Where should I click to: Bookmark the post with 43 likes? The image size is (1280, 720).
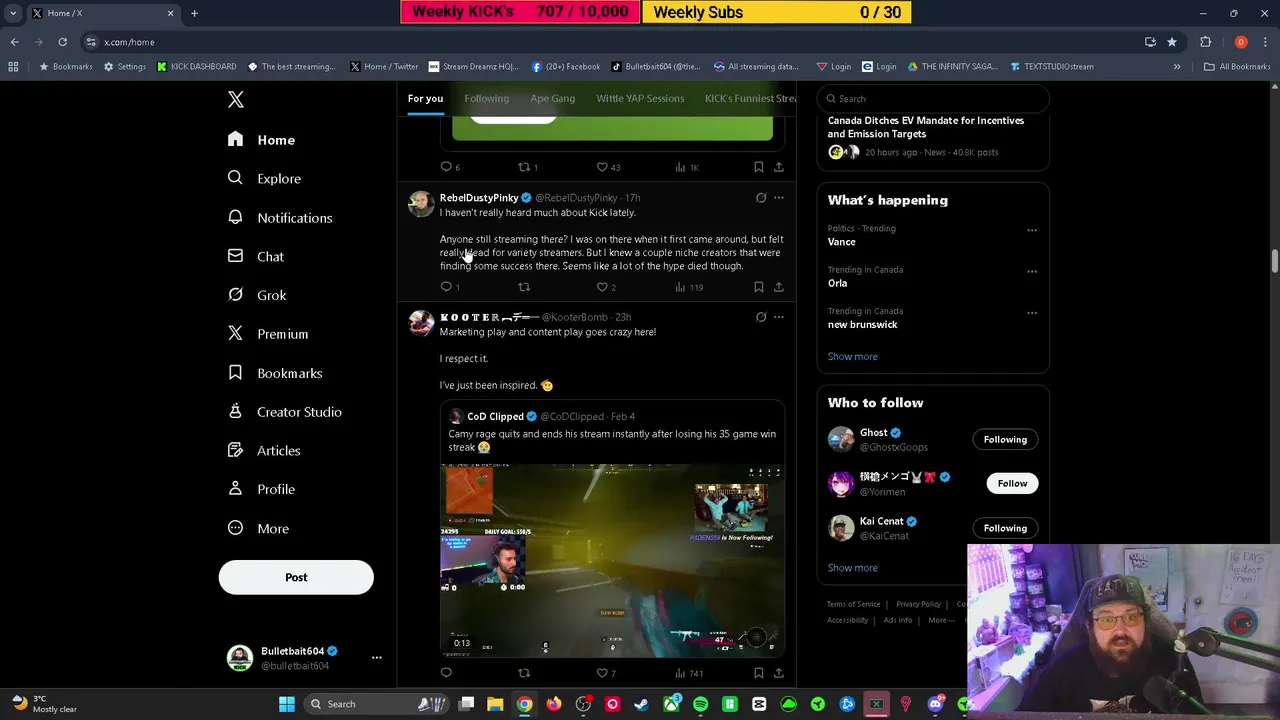tap(758, 167)
